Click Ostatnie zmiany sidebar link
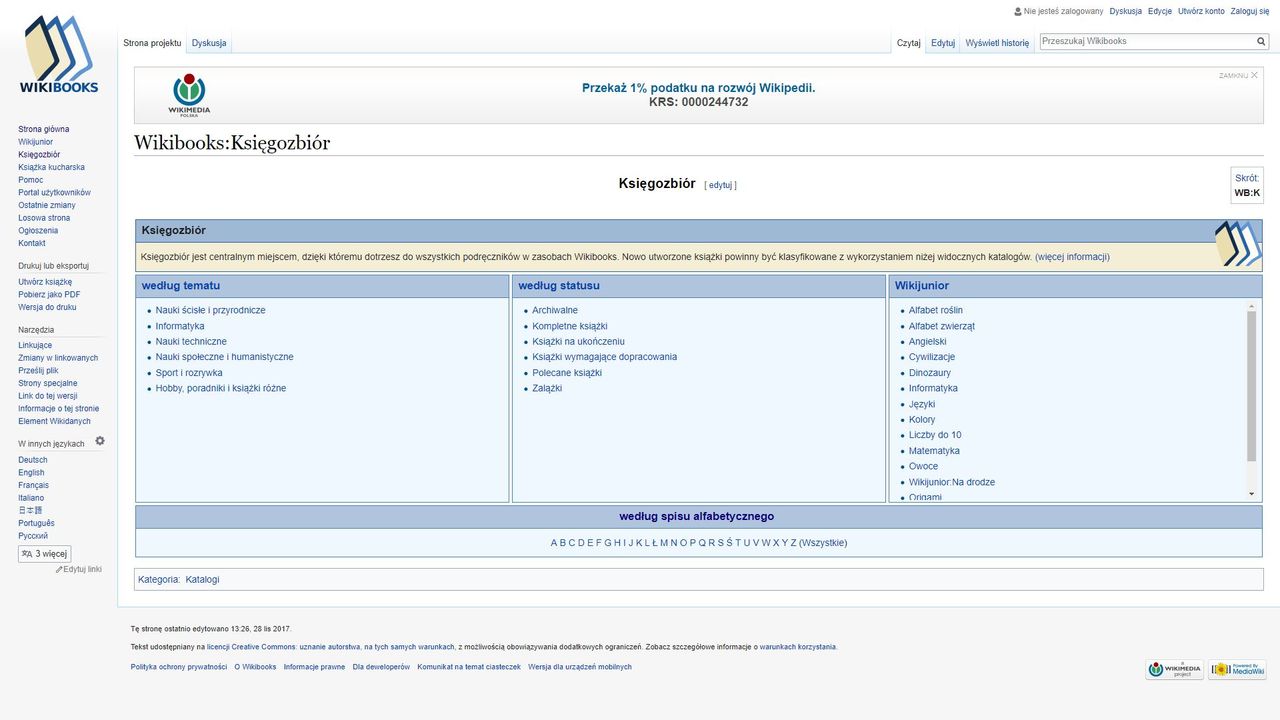The height and width of the screenshot is (720, 1280). (x=47, y=205)
